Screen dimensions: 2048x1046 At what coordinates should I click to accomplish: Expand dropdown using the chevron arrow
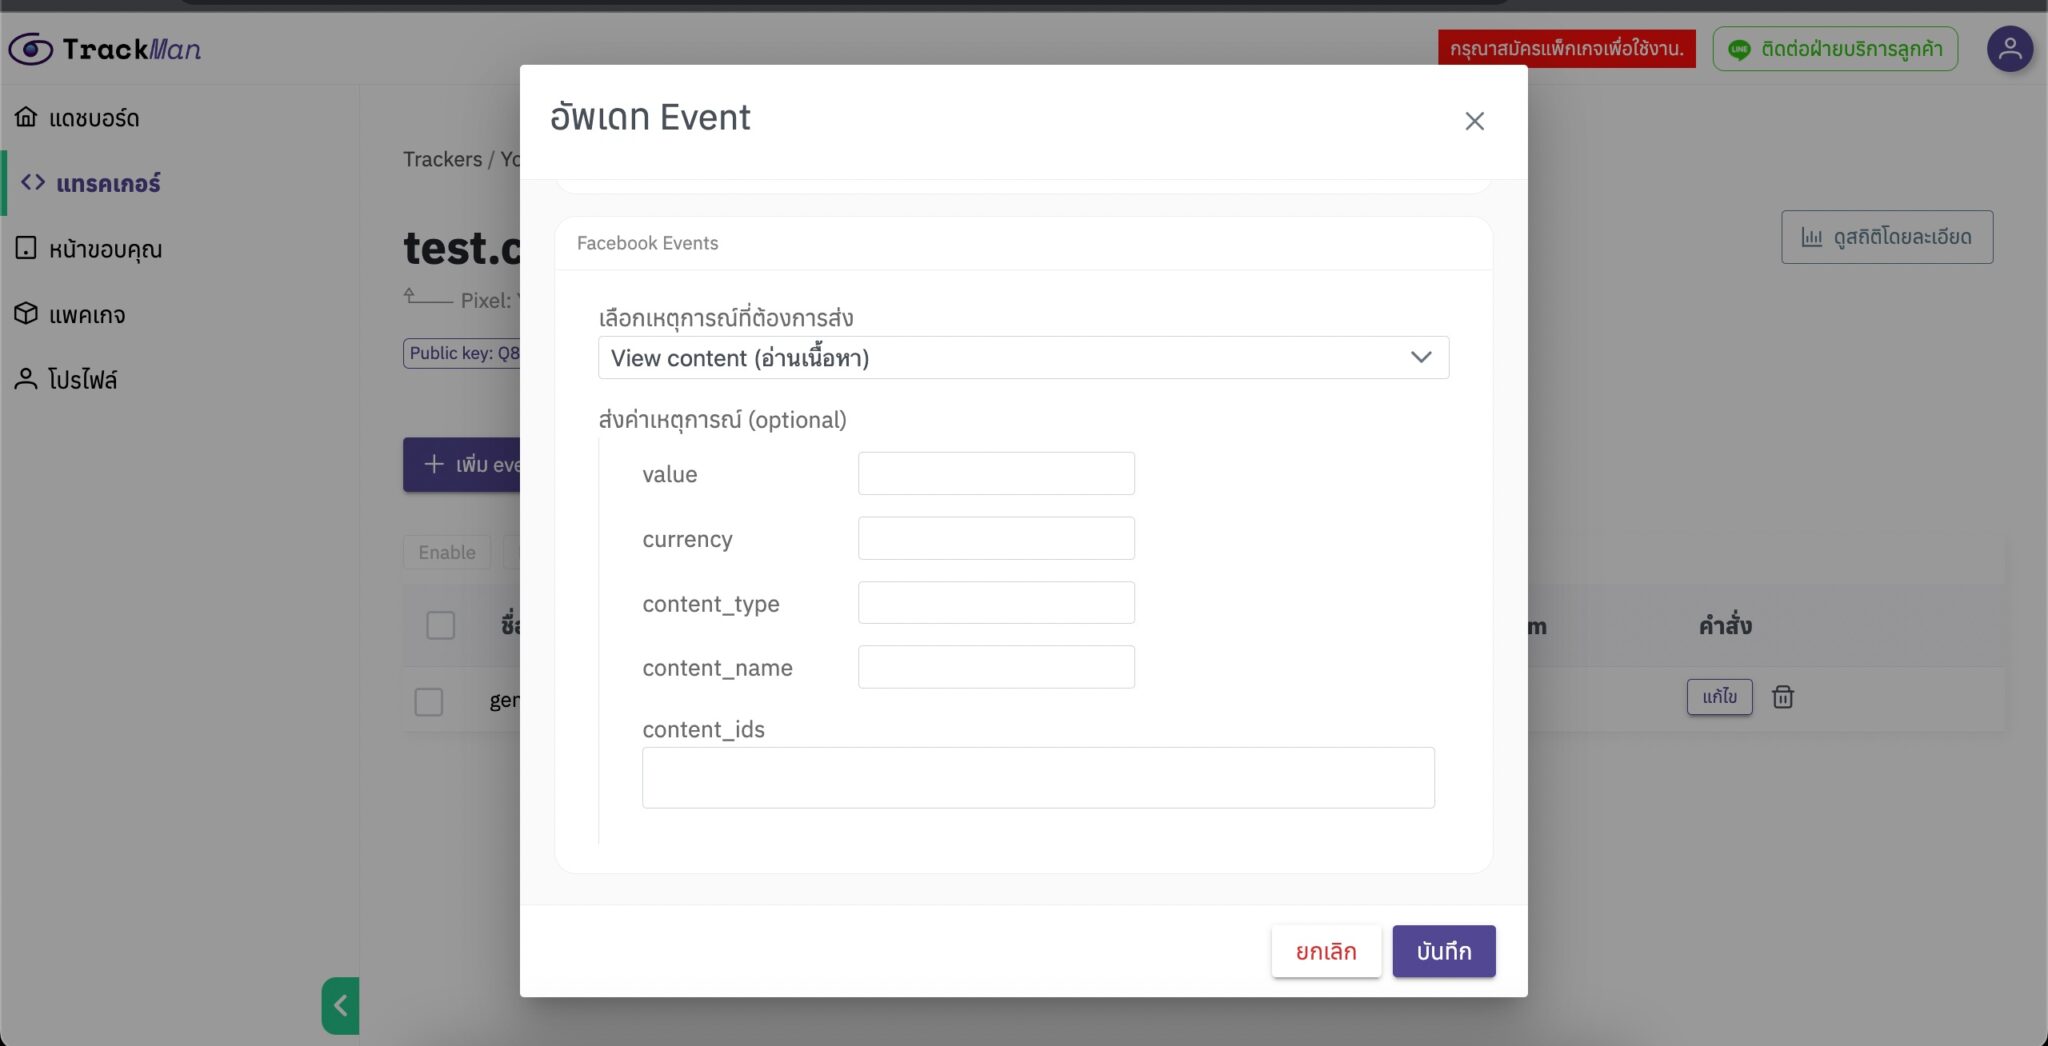1420,358
